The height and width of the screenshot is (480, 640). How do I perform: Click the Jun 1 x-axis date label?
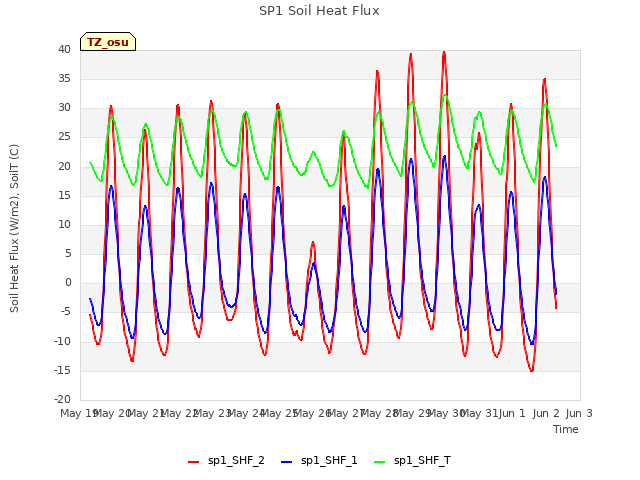[512, 413]
